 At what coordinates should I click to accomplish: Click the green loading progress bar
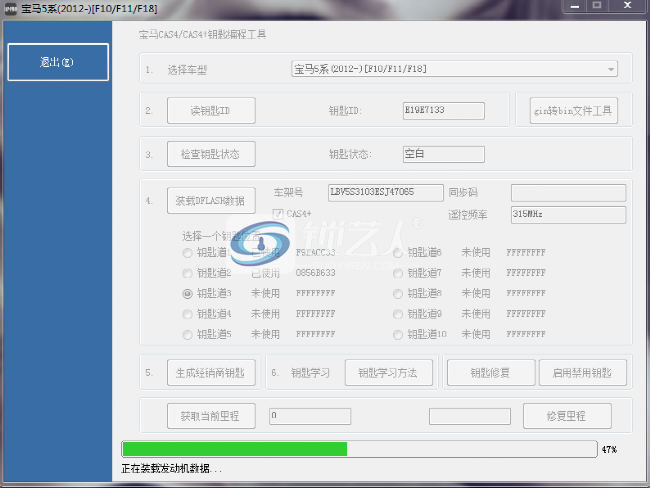pyautogui.click(x=359, y=449)
